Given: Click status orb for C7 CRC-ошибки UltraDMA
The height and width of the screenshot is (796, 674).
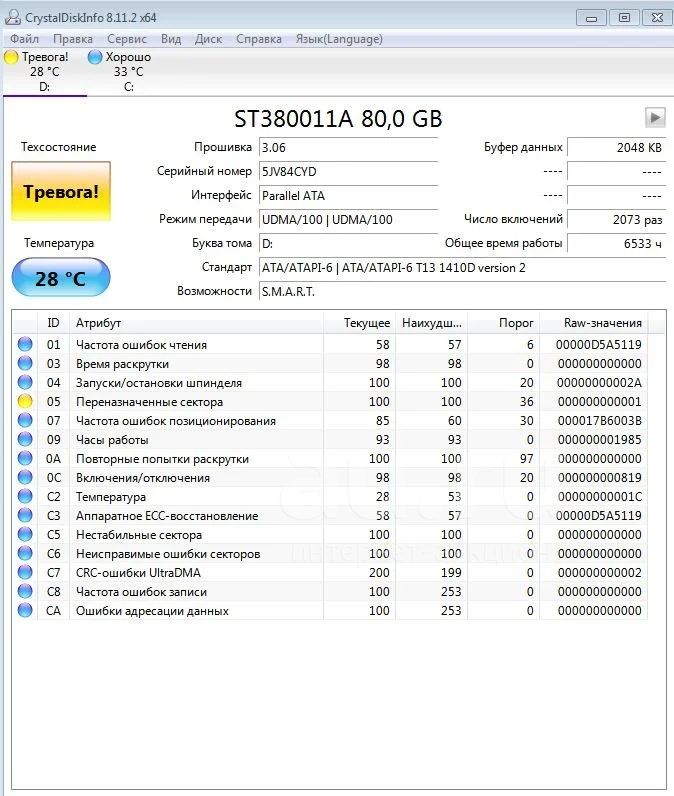Looking at the screenshot, I should 25,573.
